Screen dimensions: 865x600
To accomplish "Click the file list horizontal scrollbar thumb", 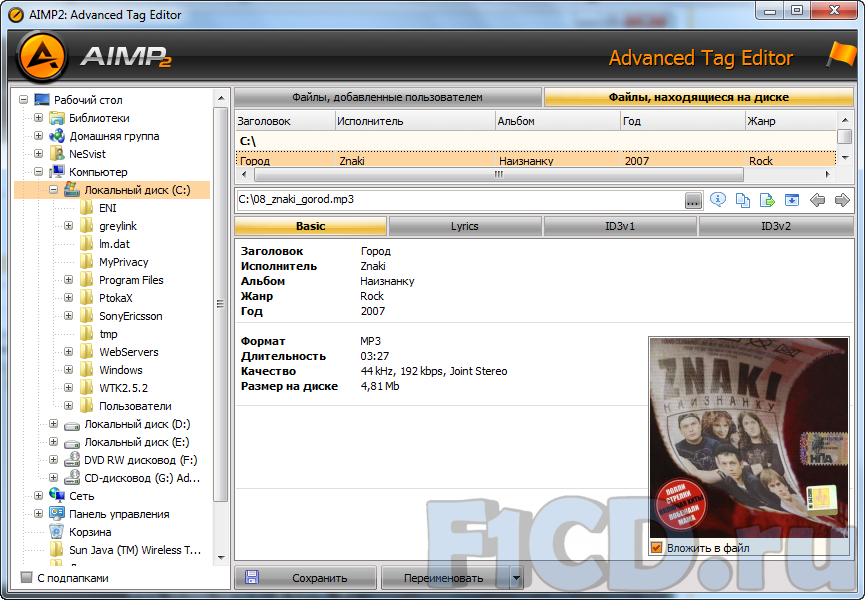I will 499,175.
